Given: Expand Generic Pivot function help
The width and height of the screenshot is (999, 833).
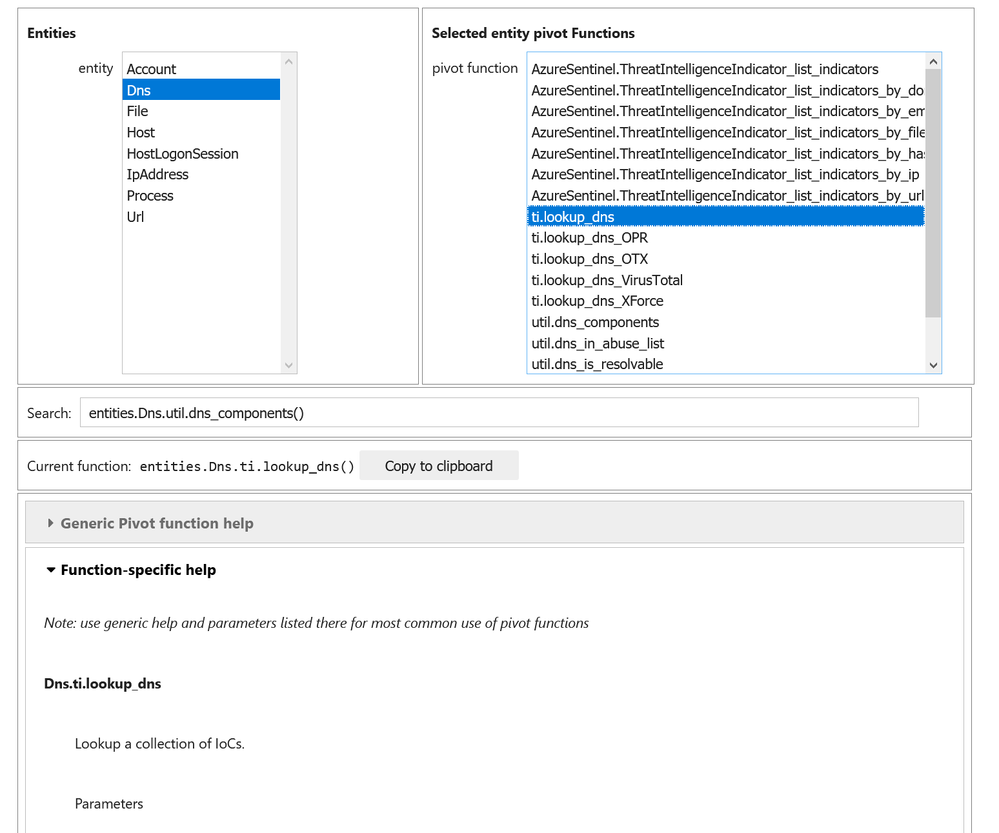Looking at the screenshot, I should pyautogui.click(x=156, y=523).
